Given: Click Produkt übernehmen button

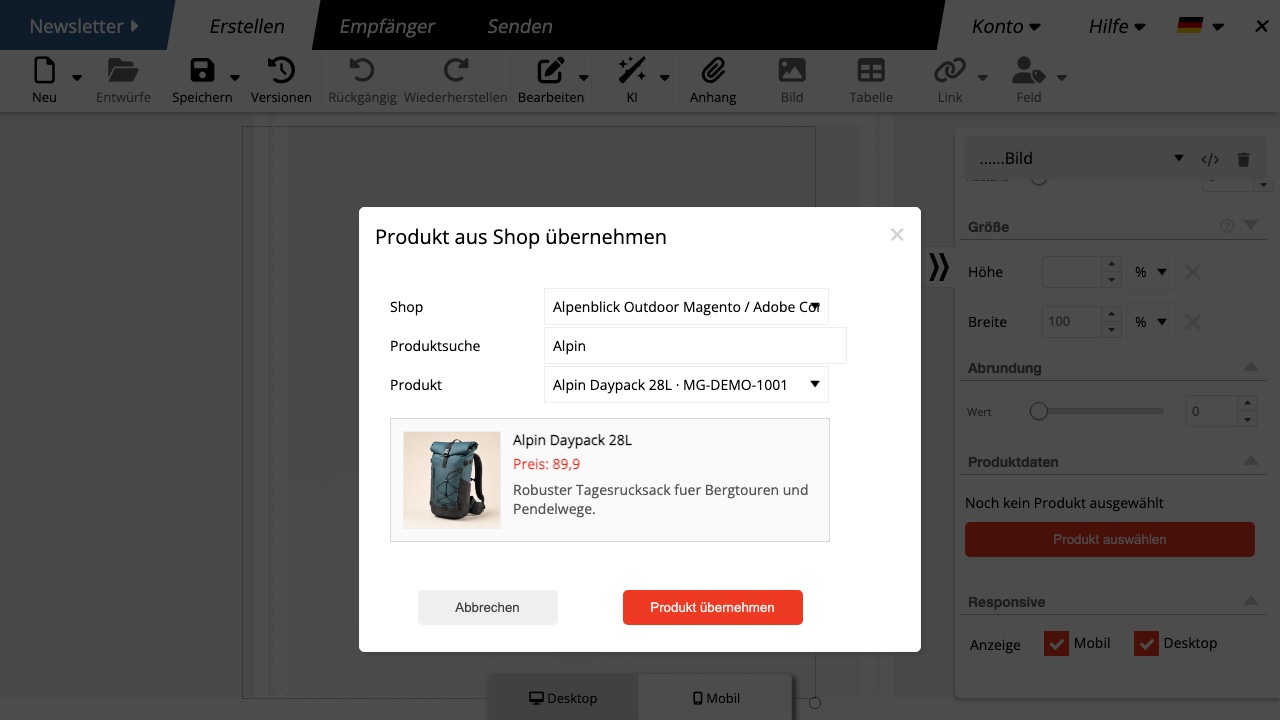Looking at the screenshot, I should point(713,607).
